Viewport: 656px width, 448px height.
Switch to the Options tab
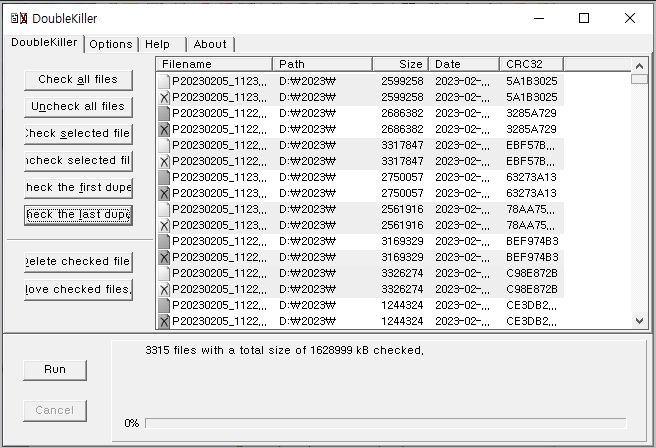pyautogui.click(x=111, y=44)
